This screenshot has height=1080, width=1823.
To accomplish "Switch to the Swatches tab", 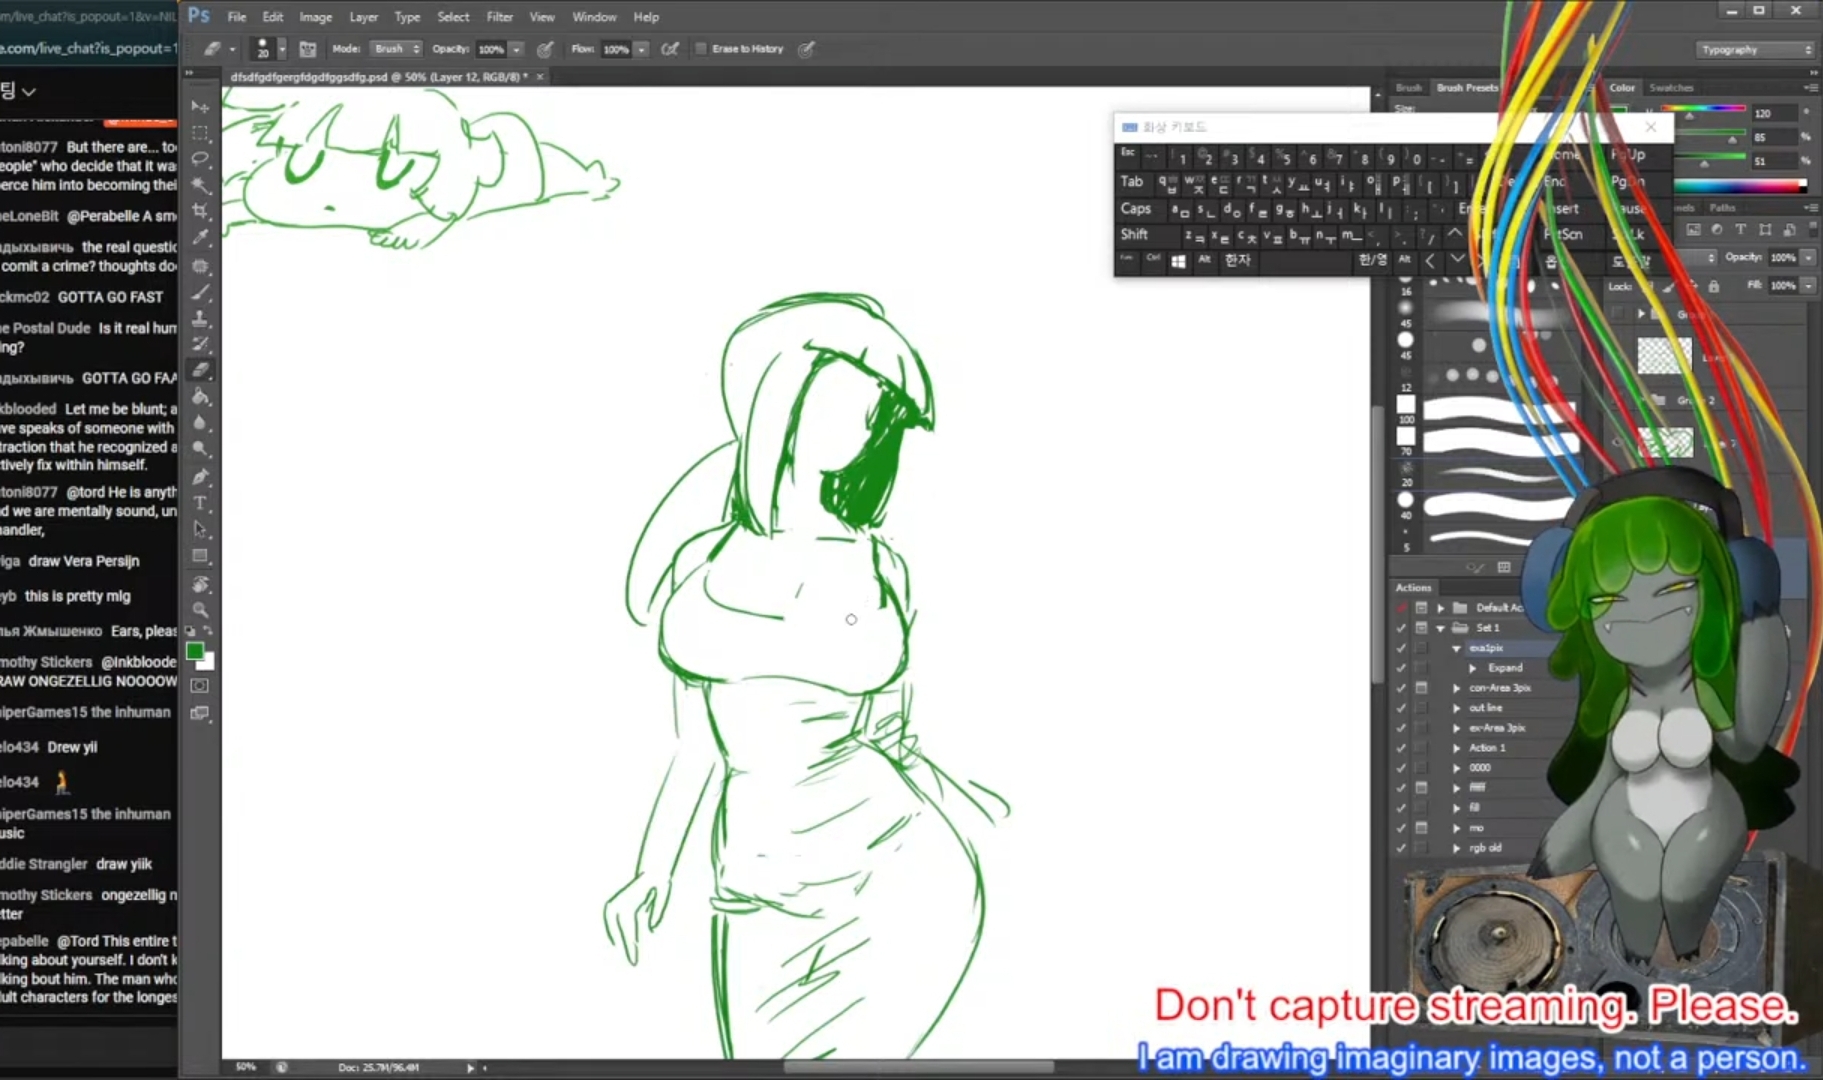I will (x=1671, y=88).
